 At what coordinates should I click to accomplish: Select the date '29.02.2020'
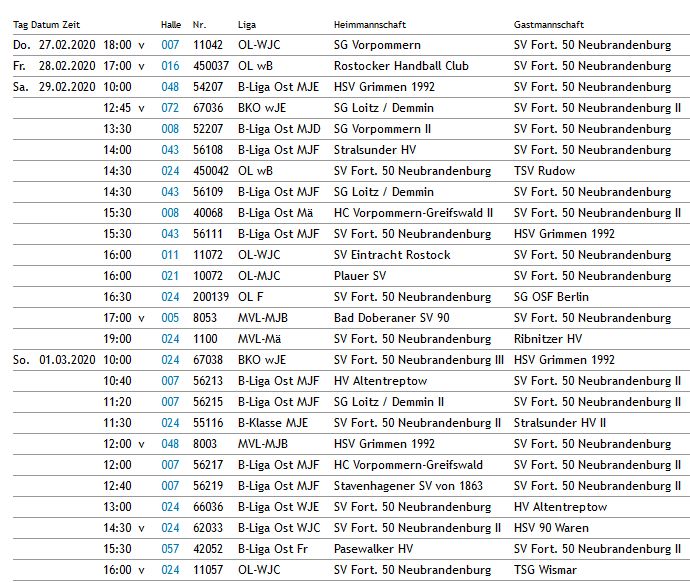tap(67, 87)
